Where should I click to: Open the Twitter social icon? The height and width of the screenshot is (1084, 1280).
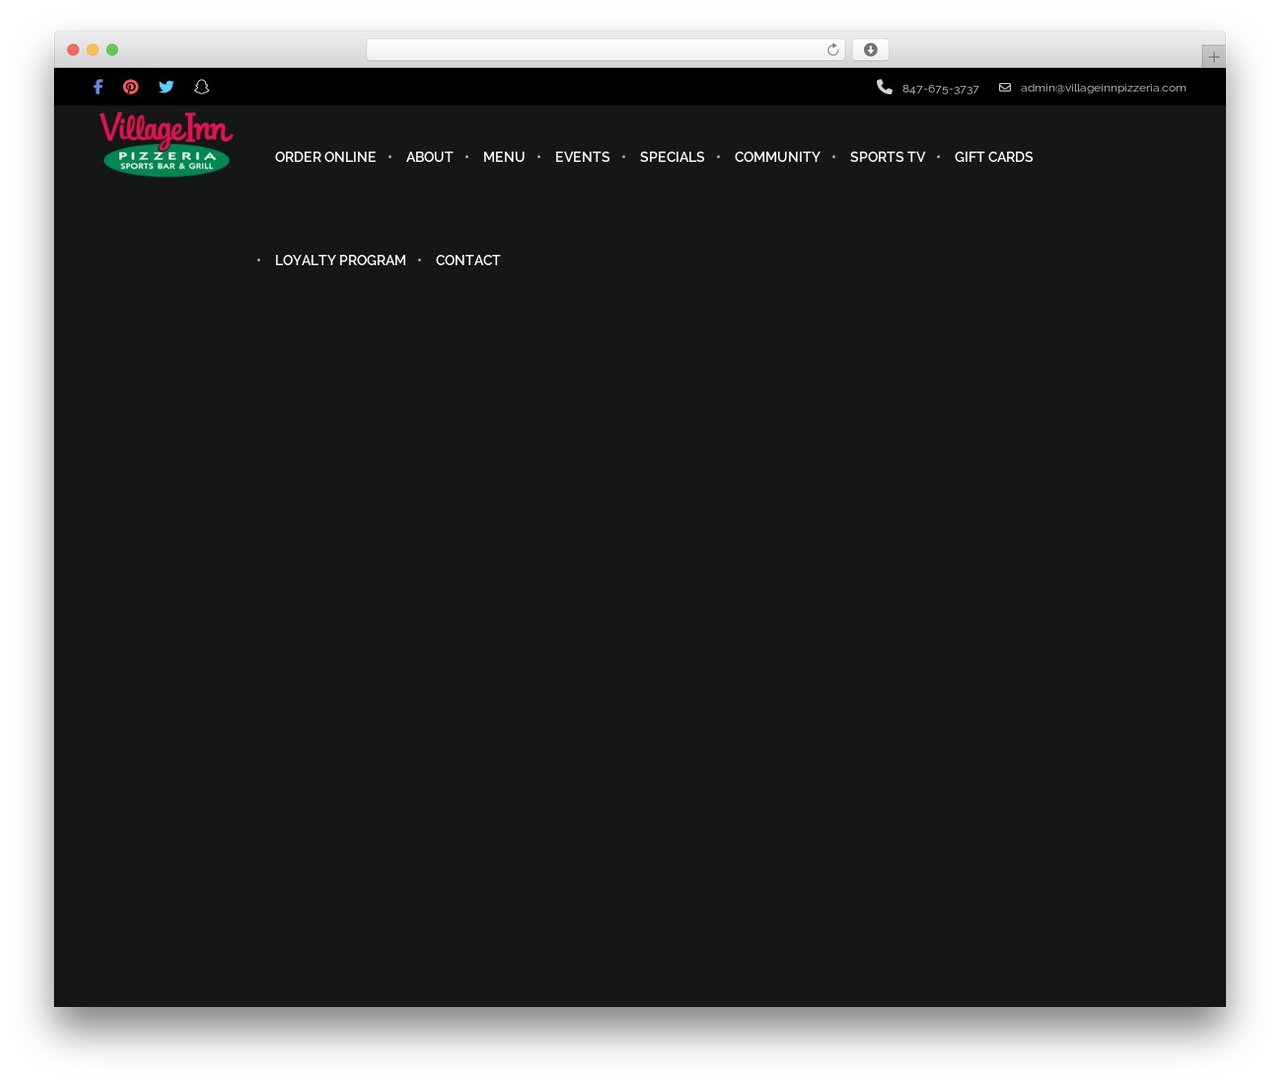click(x=166, y=87)
